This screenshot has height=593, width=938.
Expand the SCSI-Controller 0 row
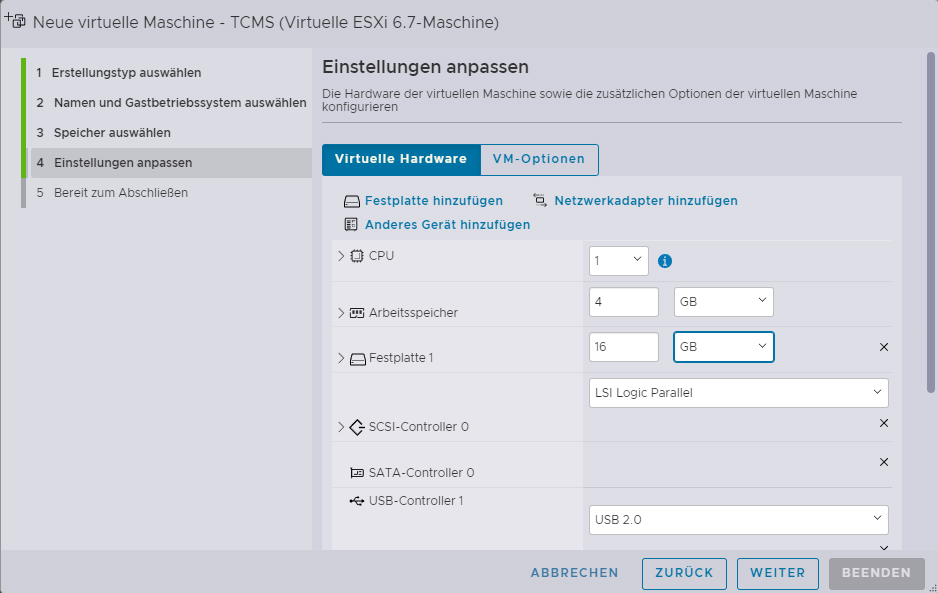[341, 427]
